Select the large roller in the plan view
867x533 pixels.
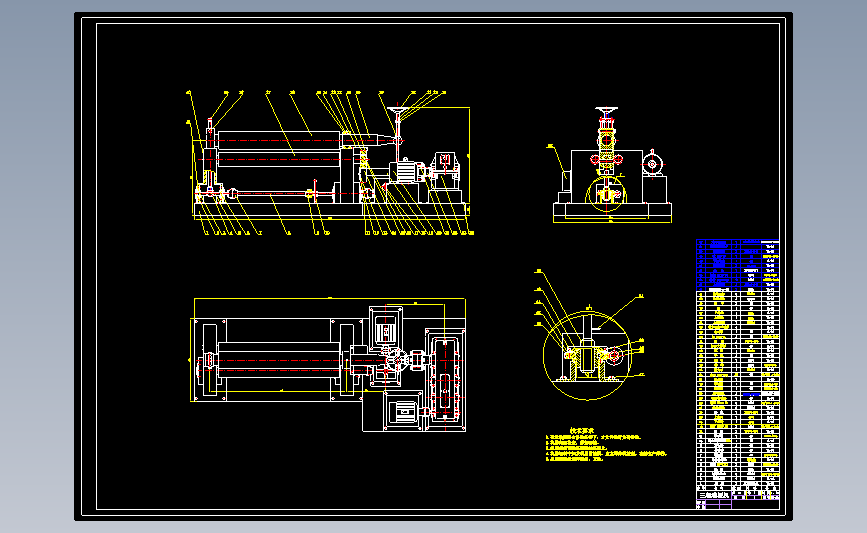click(279, 360)
